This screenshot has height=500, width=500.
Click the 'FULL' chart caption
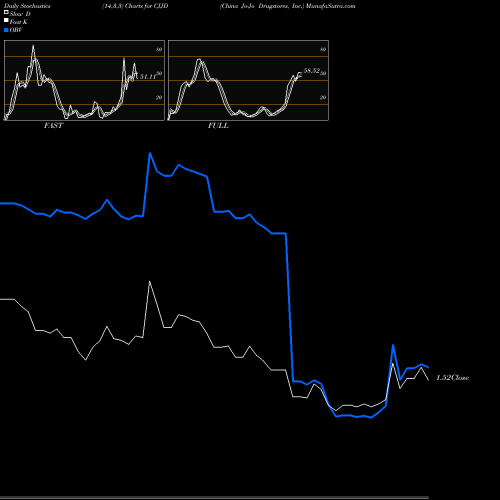(x=218, y=126)
